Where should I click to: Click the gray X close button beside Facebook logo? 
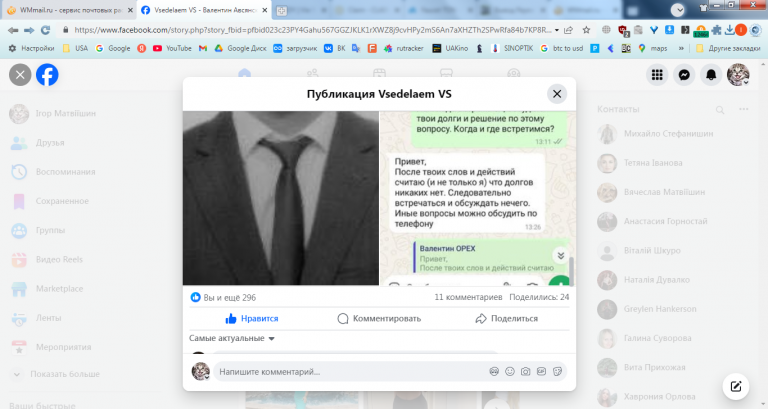(x=20, y=75)
